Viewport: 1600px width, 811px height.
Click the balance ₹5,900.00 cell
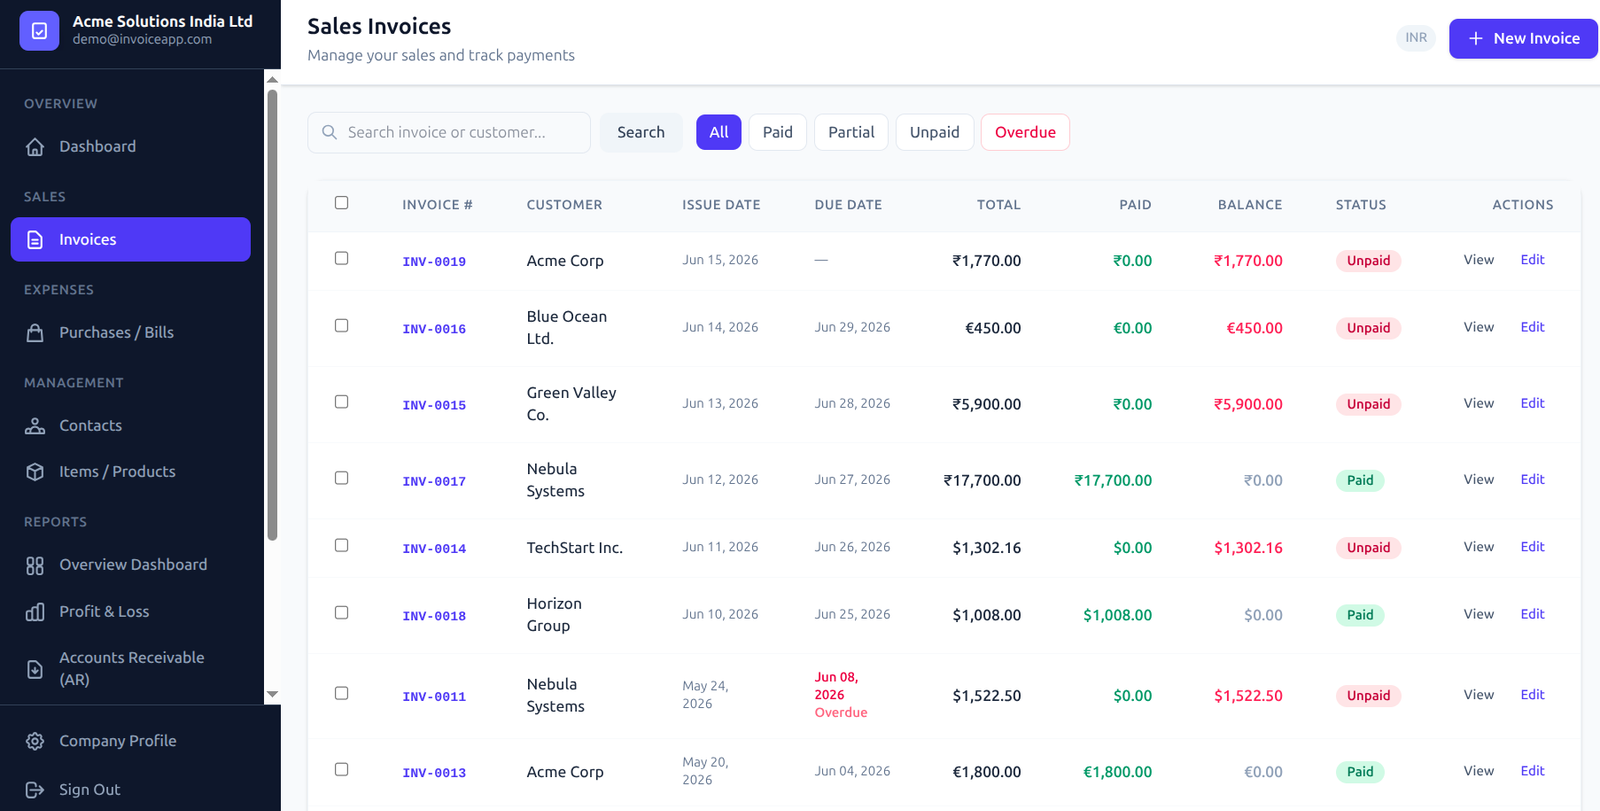(x=1248, y=405)
